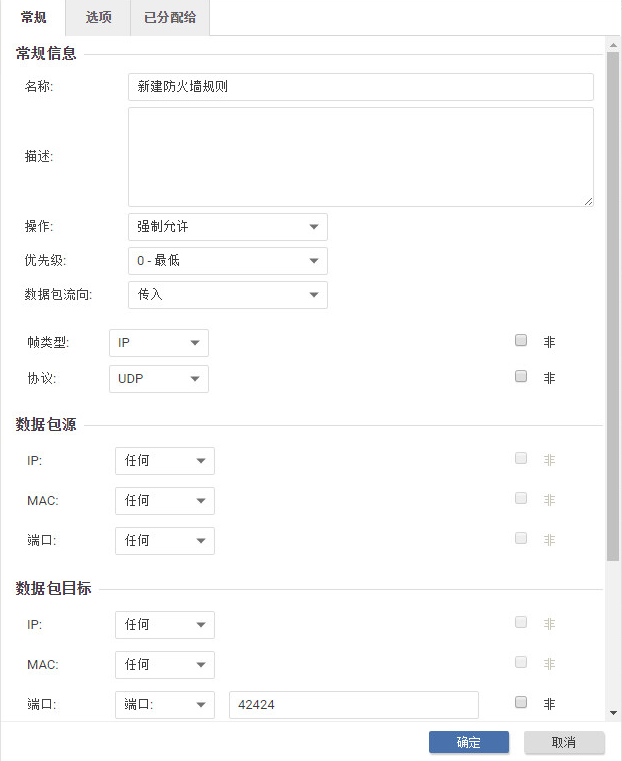The image size is (622, 761).
Task: Expand the 优先级 dropdown
Action: coord(227,261)
